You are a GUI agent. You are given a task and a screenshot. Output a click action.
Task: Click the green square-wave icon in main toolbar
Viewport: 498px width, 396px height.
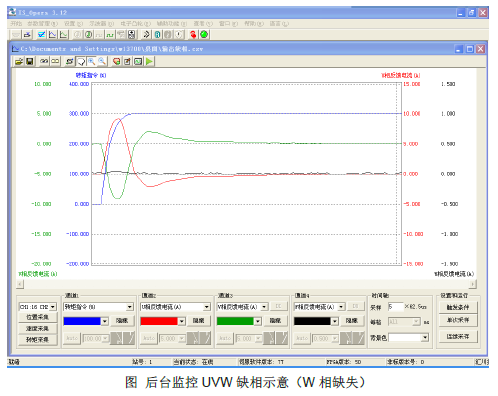(110, 34)
